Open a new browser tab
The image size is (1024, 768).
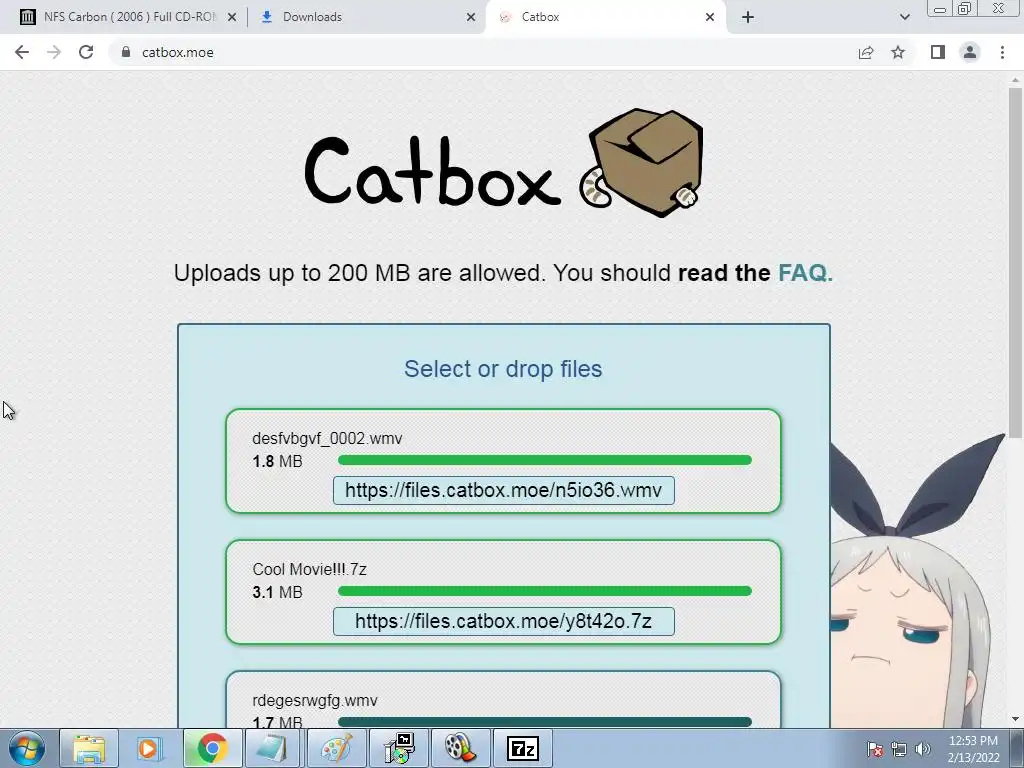[748, 17]
